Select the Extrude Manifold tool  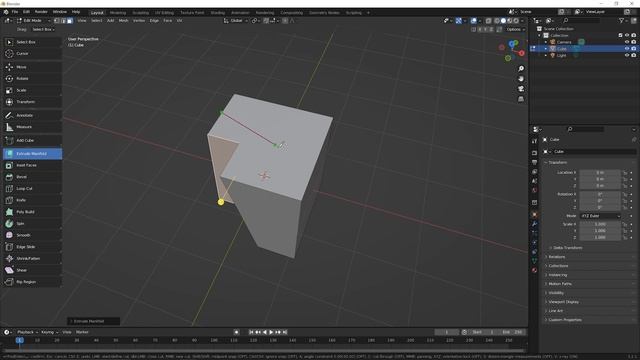tap(32, 154)
